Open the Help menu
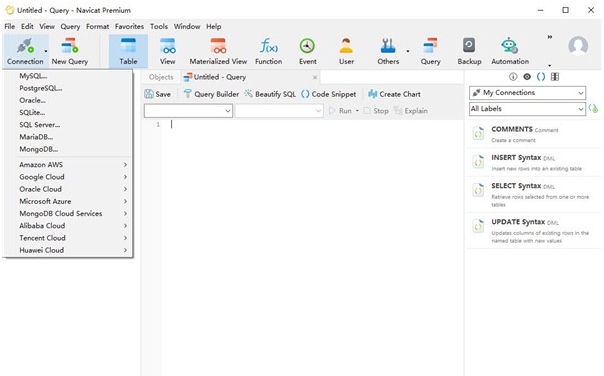Viewport: 604px width, 376px height. point(213,27)
